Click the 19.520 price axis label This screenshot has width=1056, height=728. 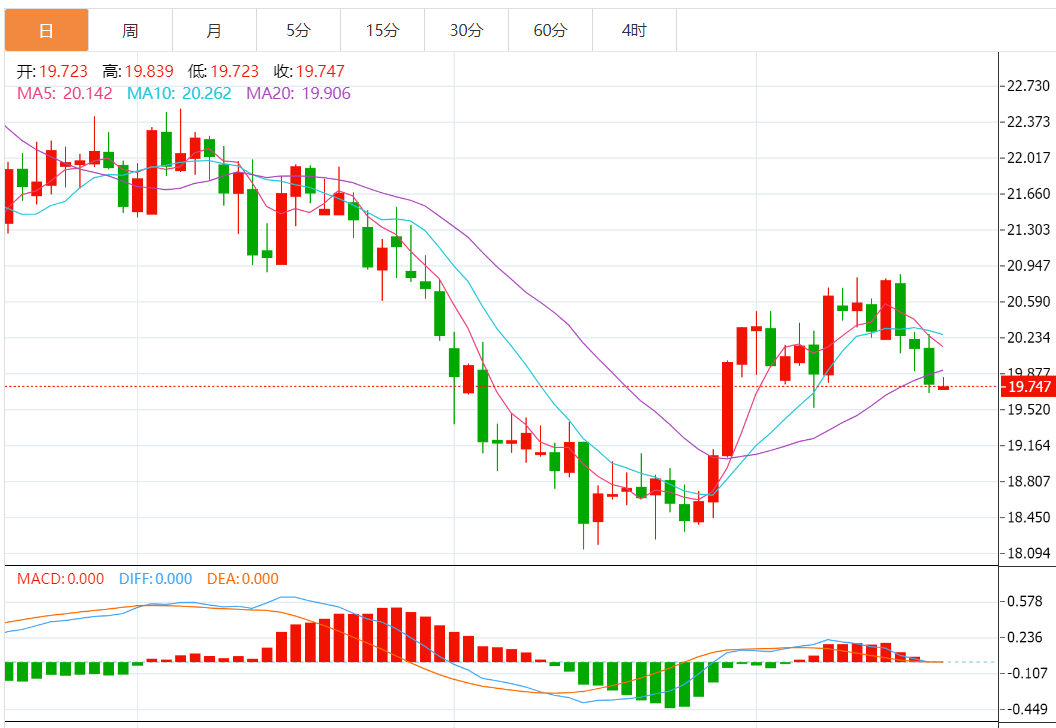point(1028,409)
